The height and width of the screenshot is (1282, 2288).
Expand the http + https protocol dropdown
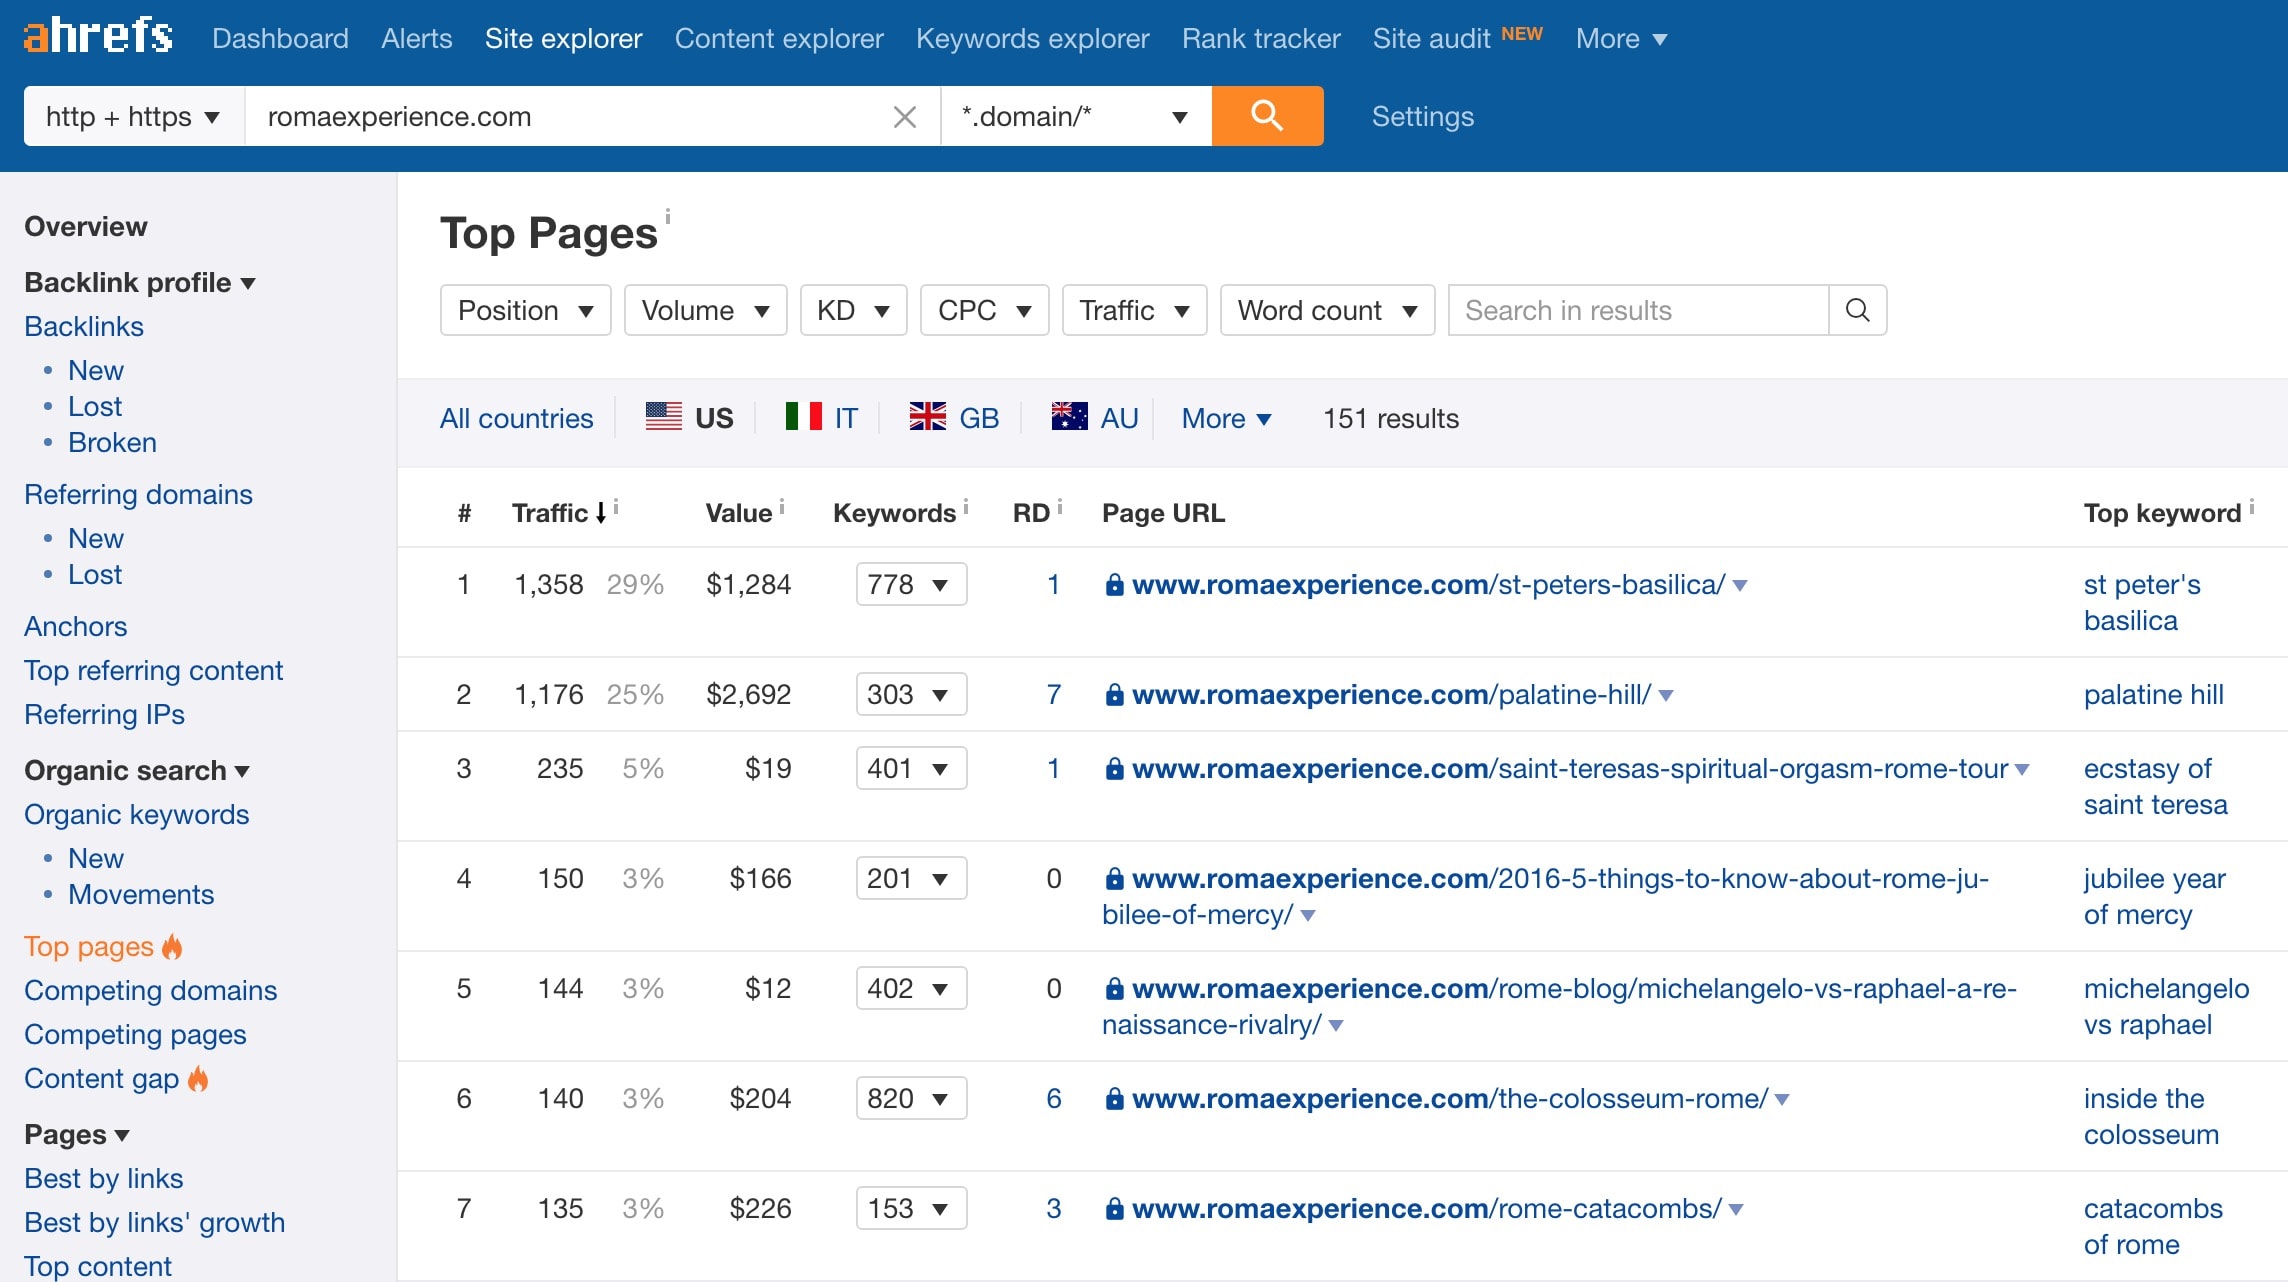131,116
